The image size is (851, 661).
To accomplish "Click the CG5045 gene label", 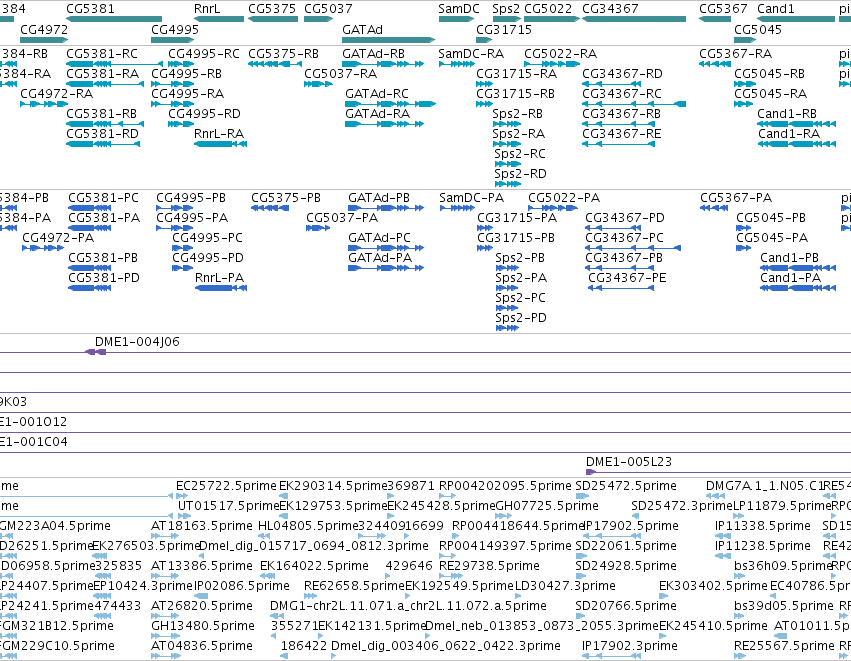I will click(x=758, y=29).
